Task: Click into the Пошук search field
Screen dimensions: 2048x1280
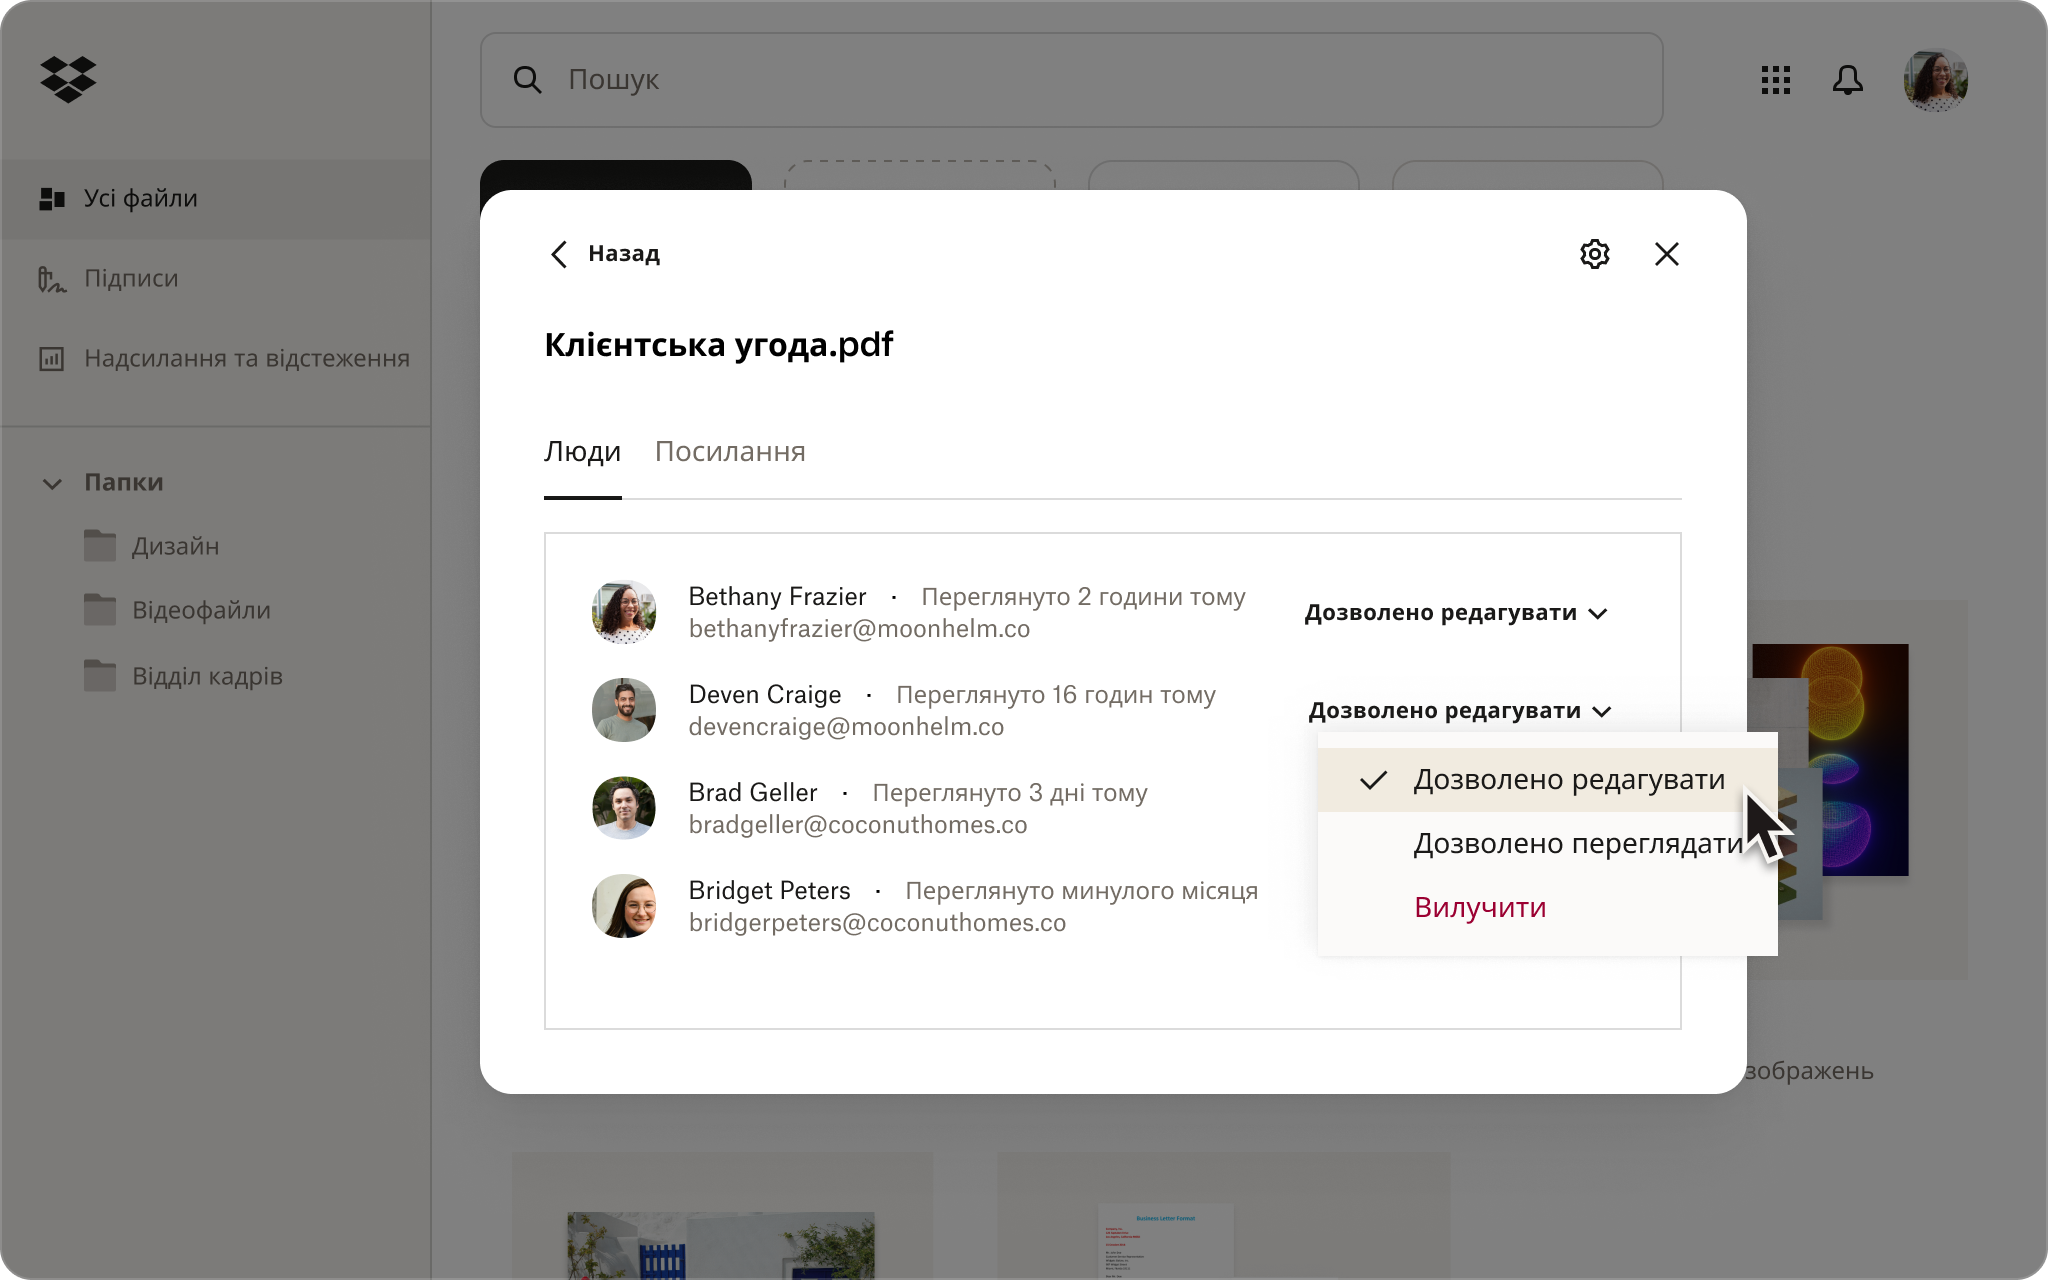Action: pos(1071,80)
